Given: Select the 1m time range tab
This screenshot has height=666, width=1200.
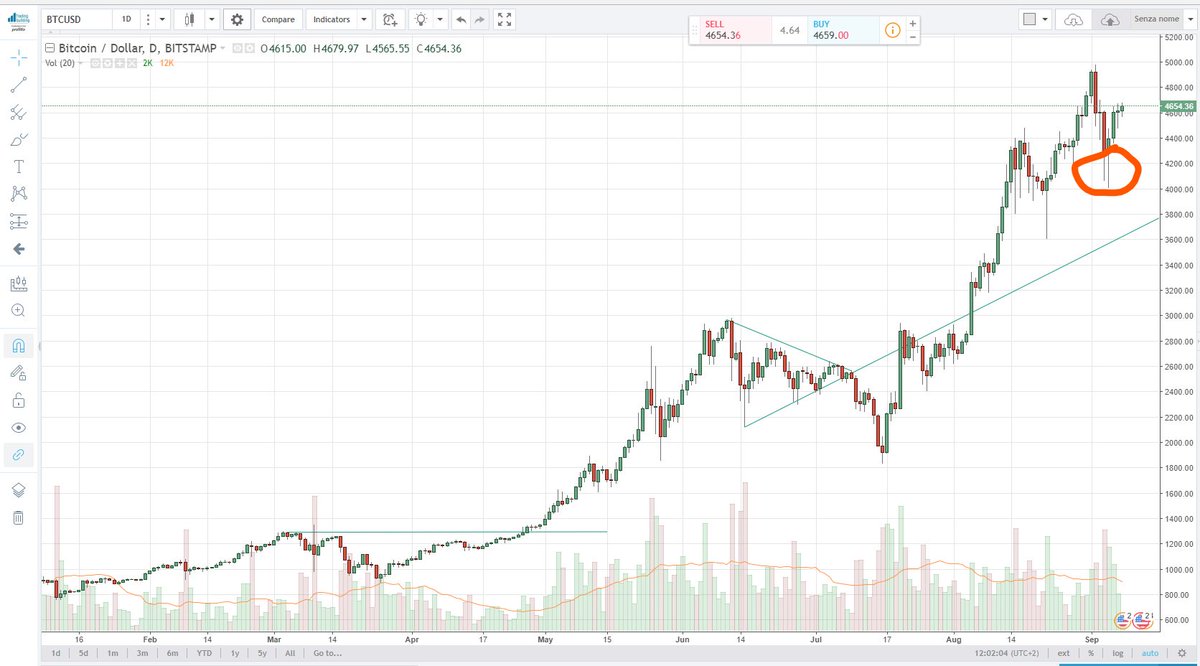Looking at the screenshot, I should [x=113, y=653].
